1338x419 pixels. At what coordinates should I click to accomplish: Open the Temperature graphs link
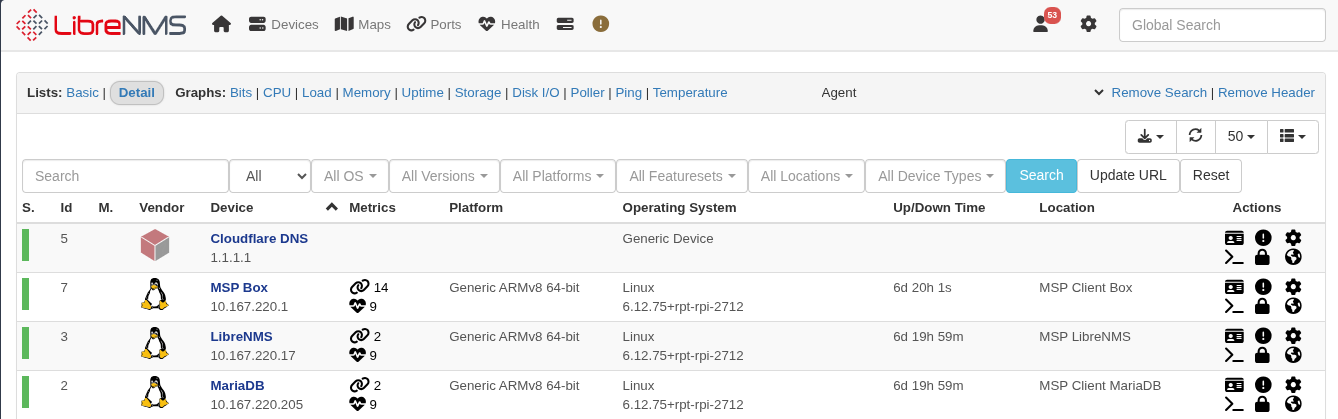point(690,93)
